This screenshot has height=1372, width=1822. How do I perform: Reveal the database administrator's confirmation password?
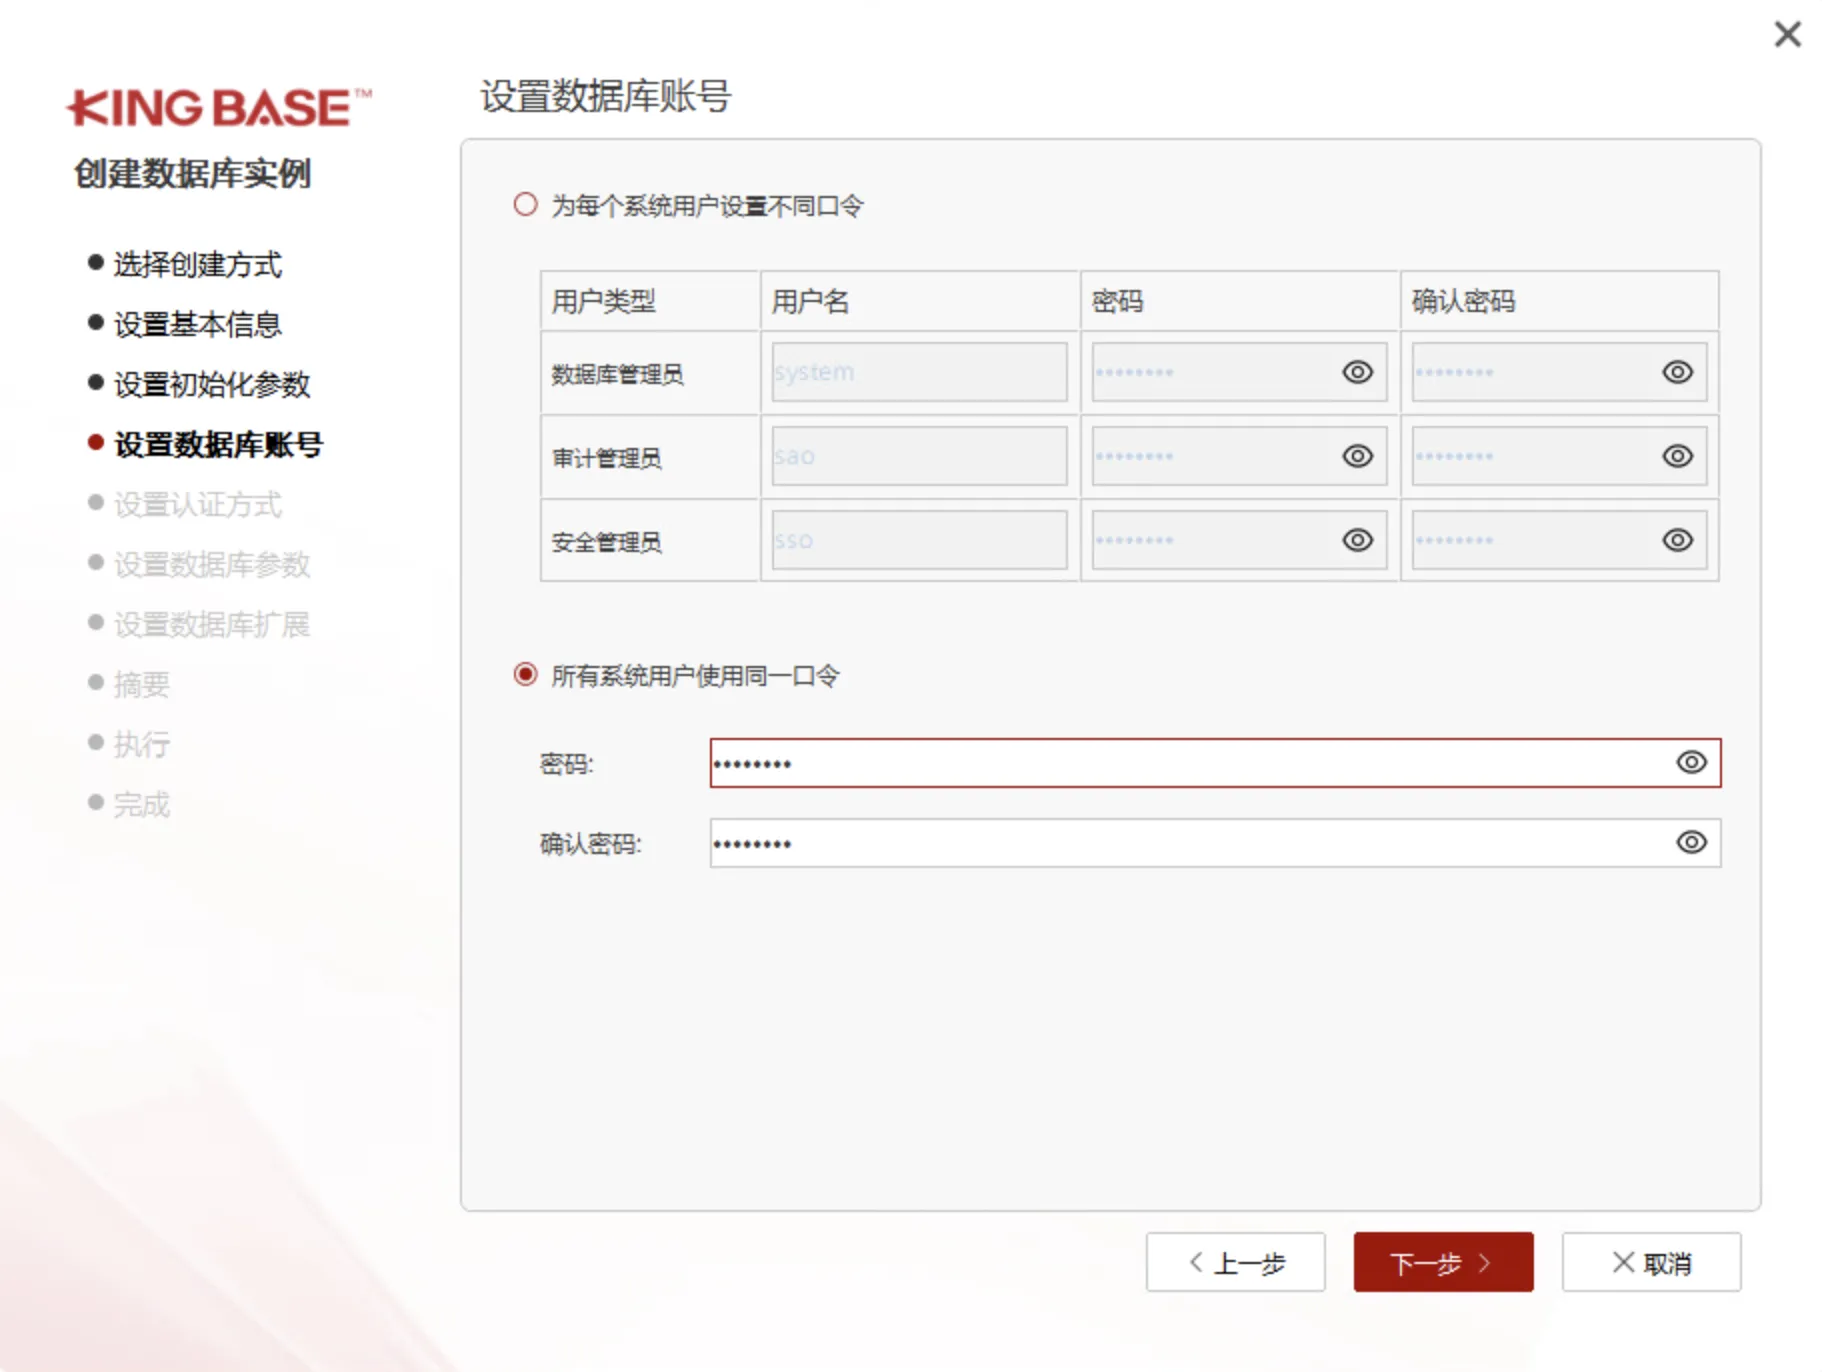pyautogui.click(x=1677, y=371)
